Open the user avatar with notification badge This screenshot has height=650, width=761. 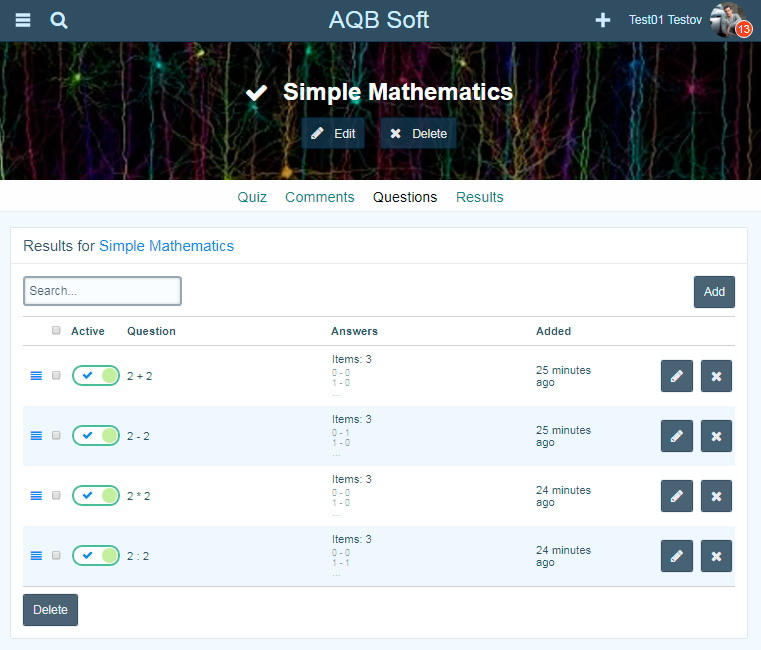pos(729,20)
